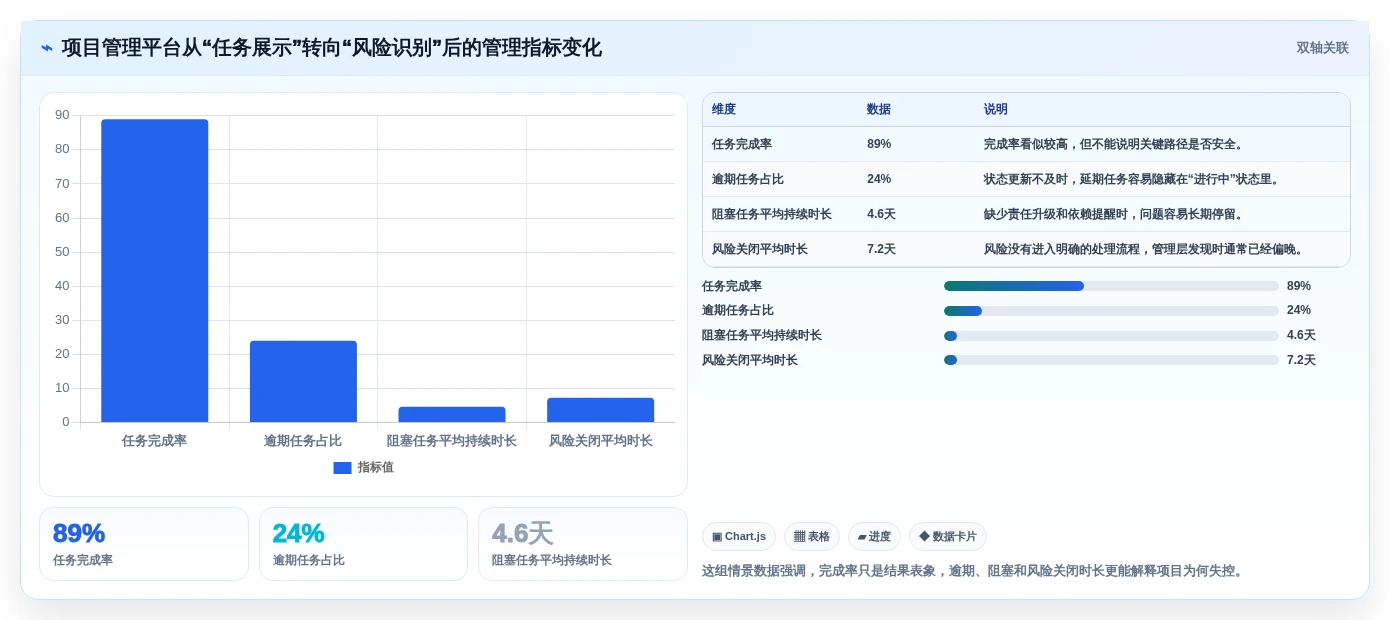Click the 任务完成率 progress row label
This screenshot has height=620, width=1390.
pos(732,286)
